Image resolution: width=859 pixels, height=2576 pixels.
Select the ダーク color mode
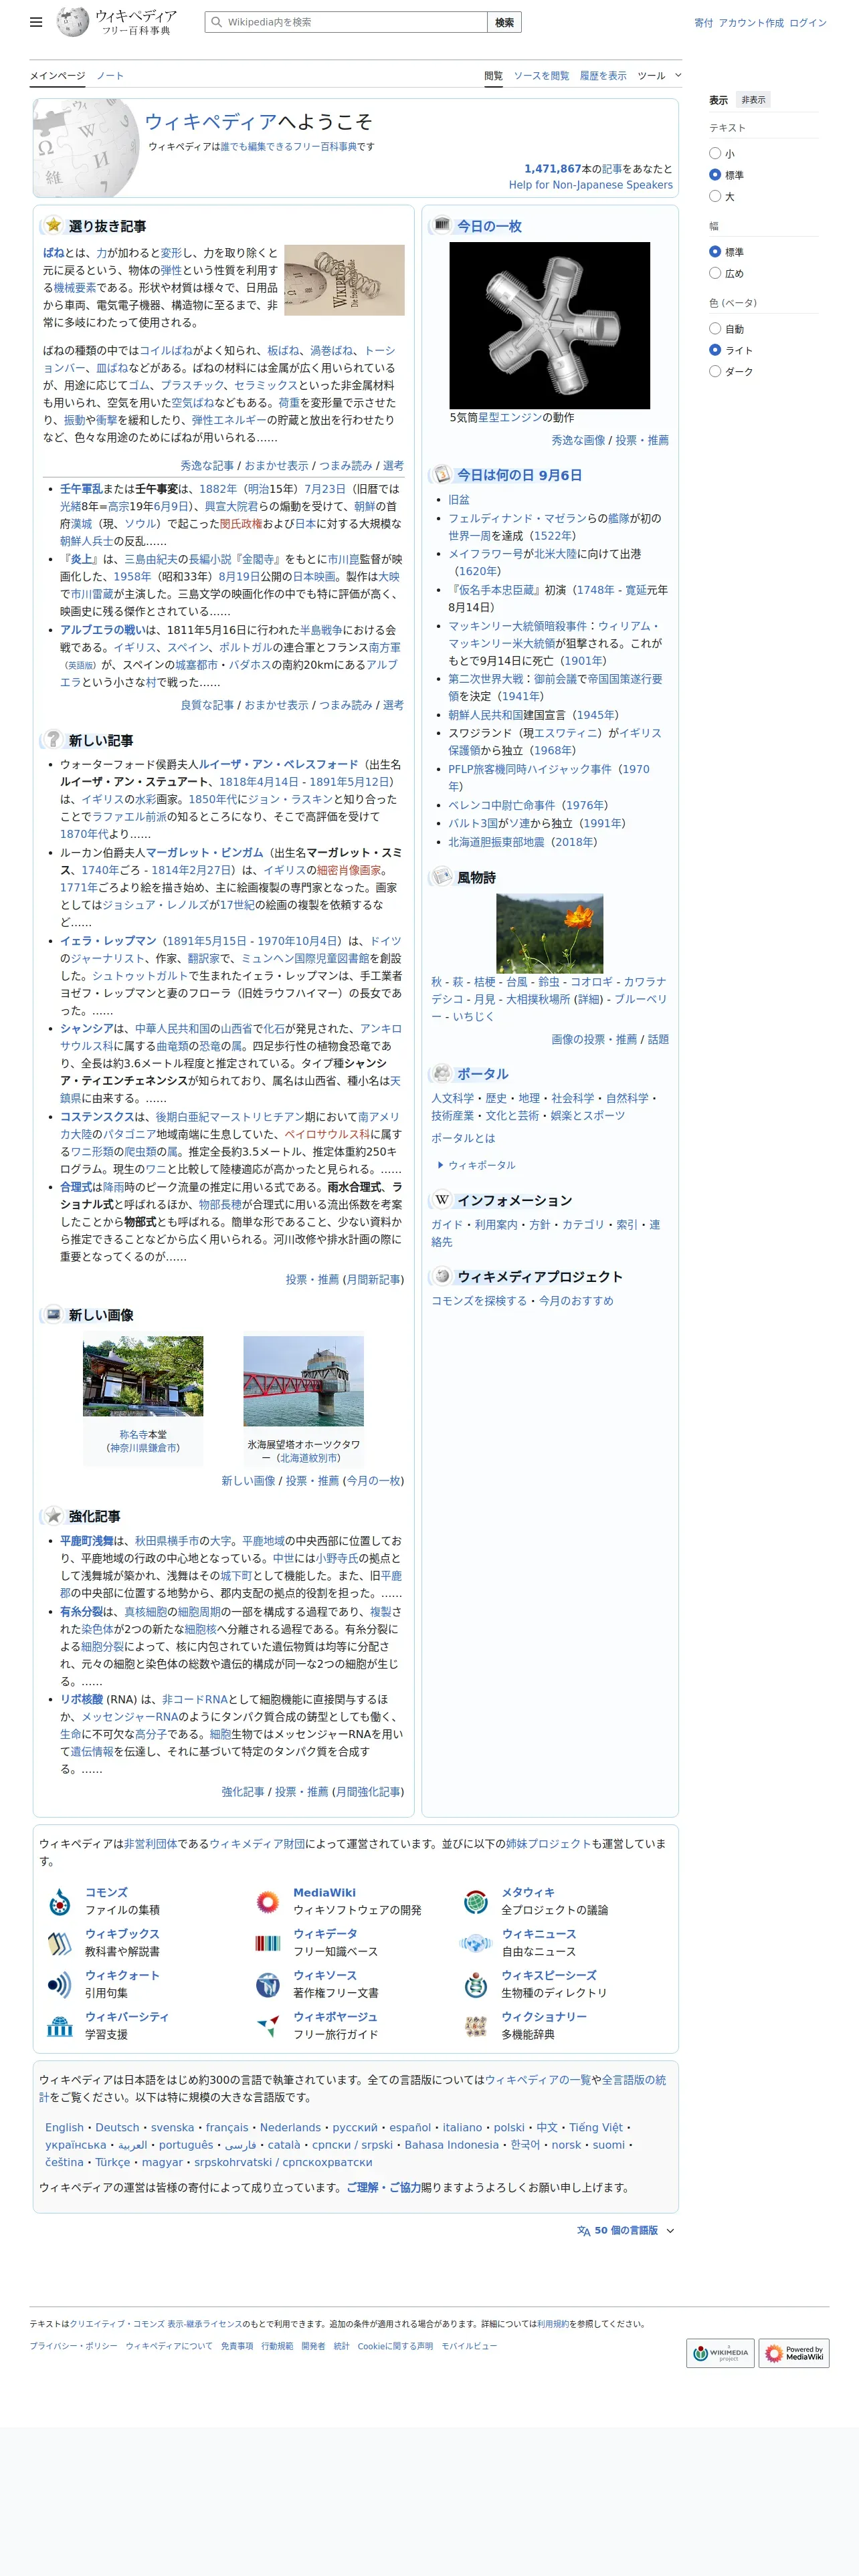tap(715, 371)
